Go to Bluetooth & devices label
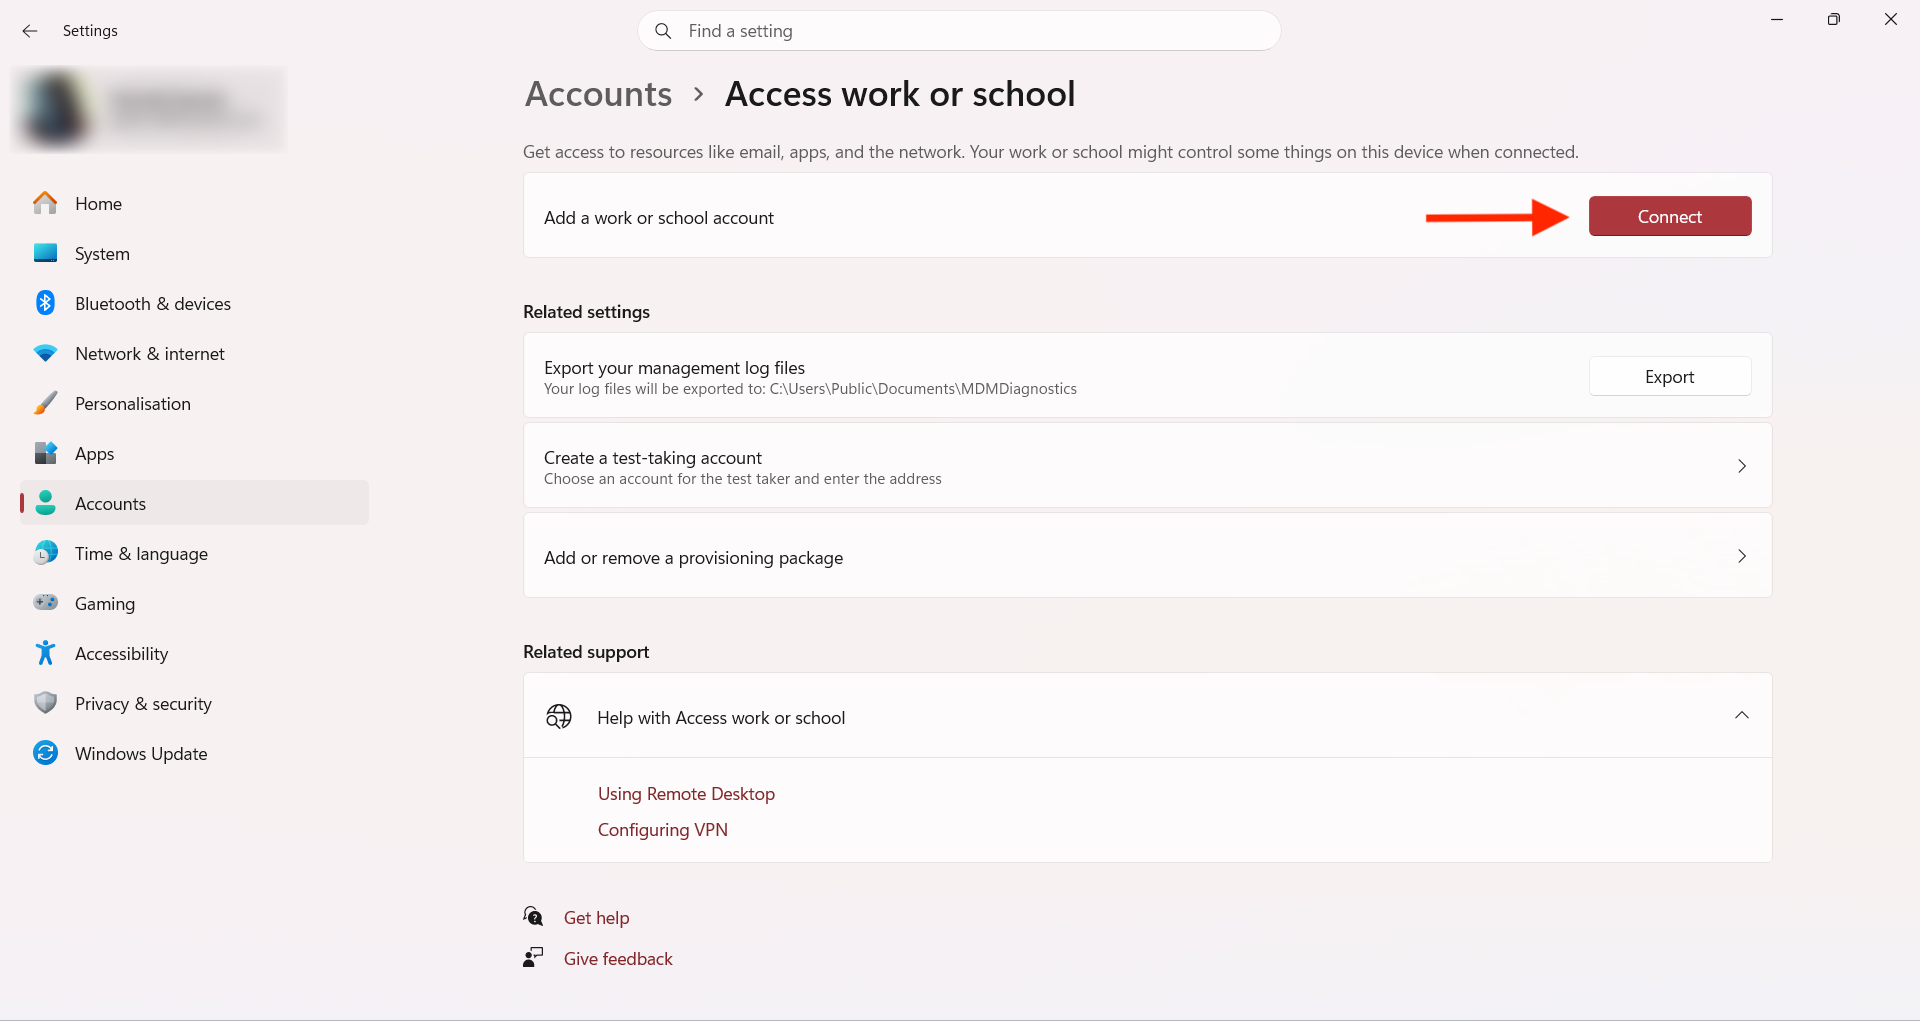Image resolution: width=1920 pixels, height=1021 pixels. (153, 304)
